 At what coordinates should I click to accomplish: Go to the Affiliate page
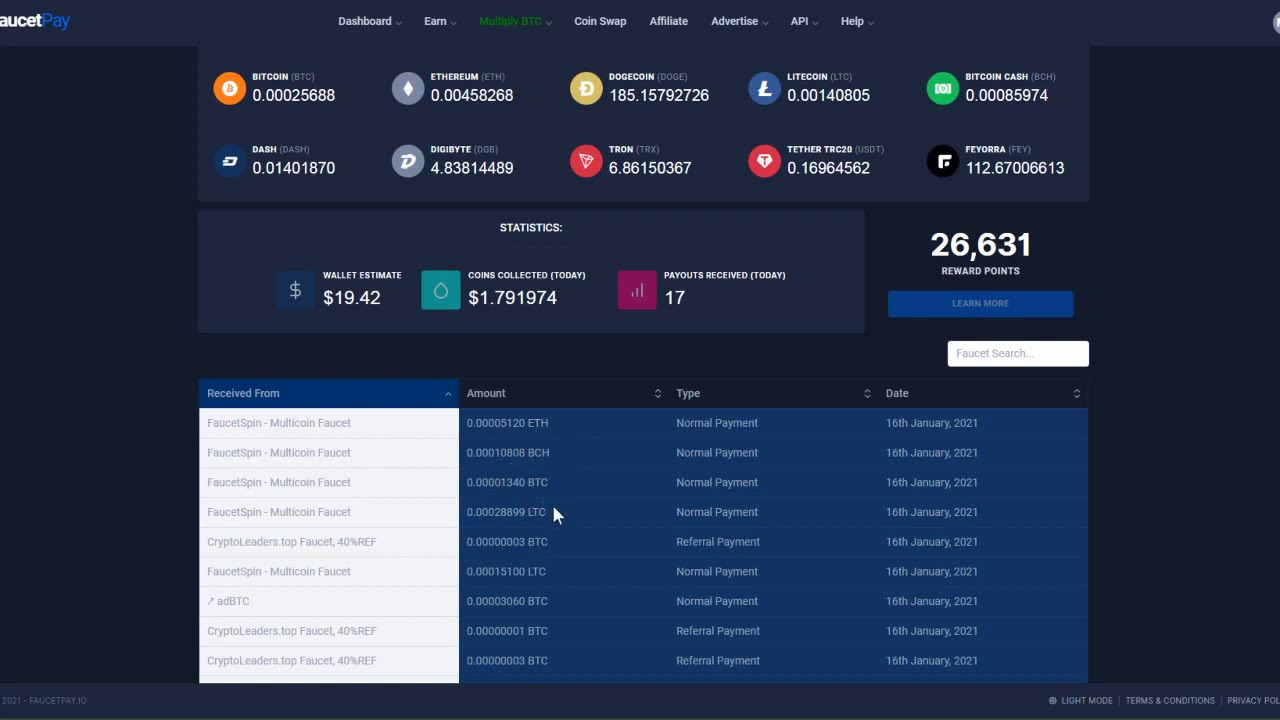click(668, 21)
